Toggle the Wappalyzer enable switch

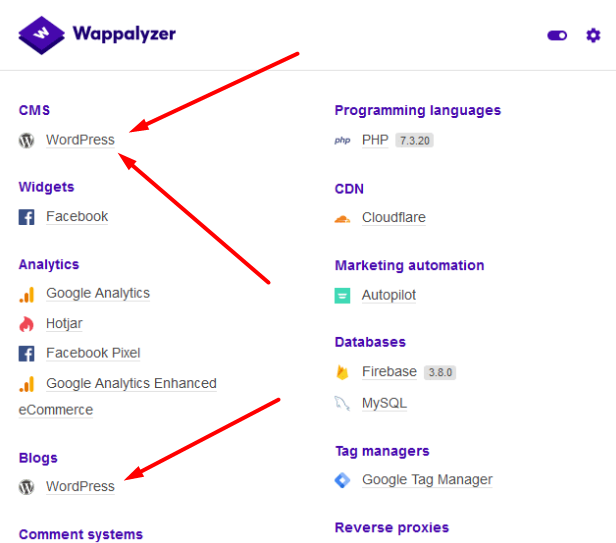[x=557, y=36]
